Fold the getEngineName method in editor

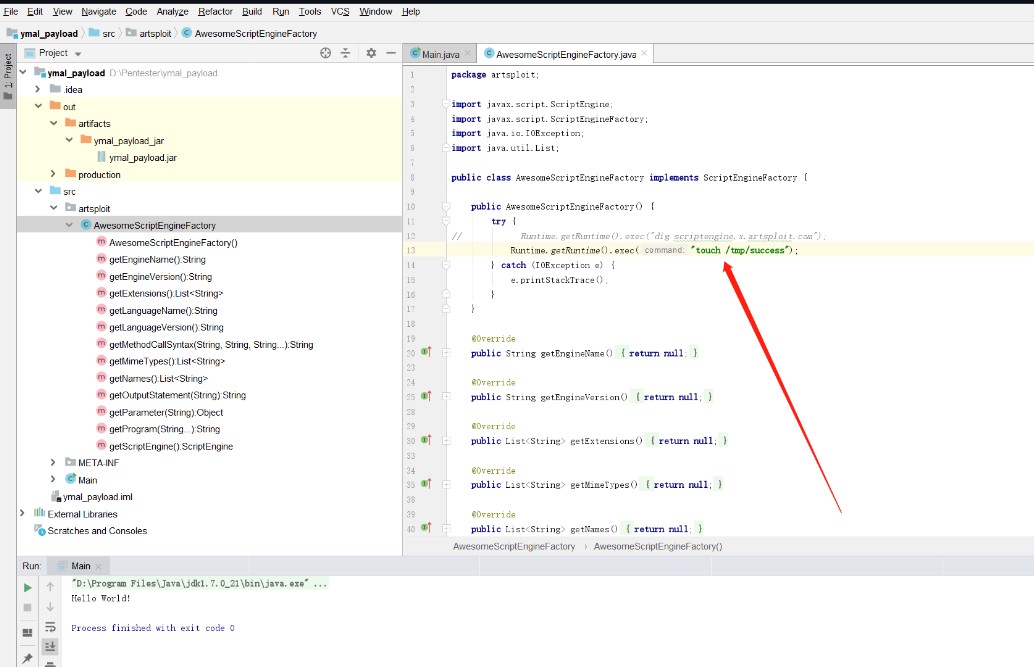(446, 353)
